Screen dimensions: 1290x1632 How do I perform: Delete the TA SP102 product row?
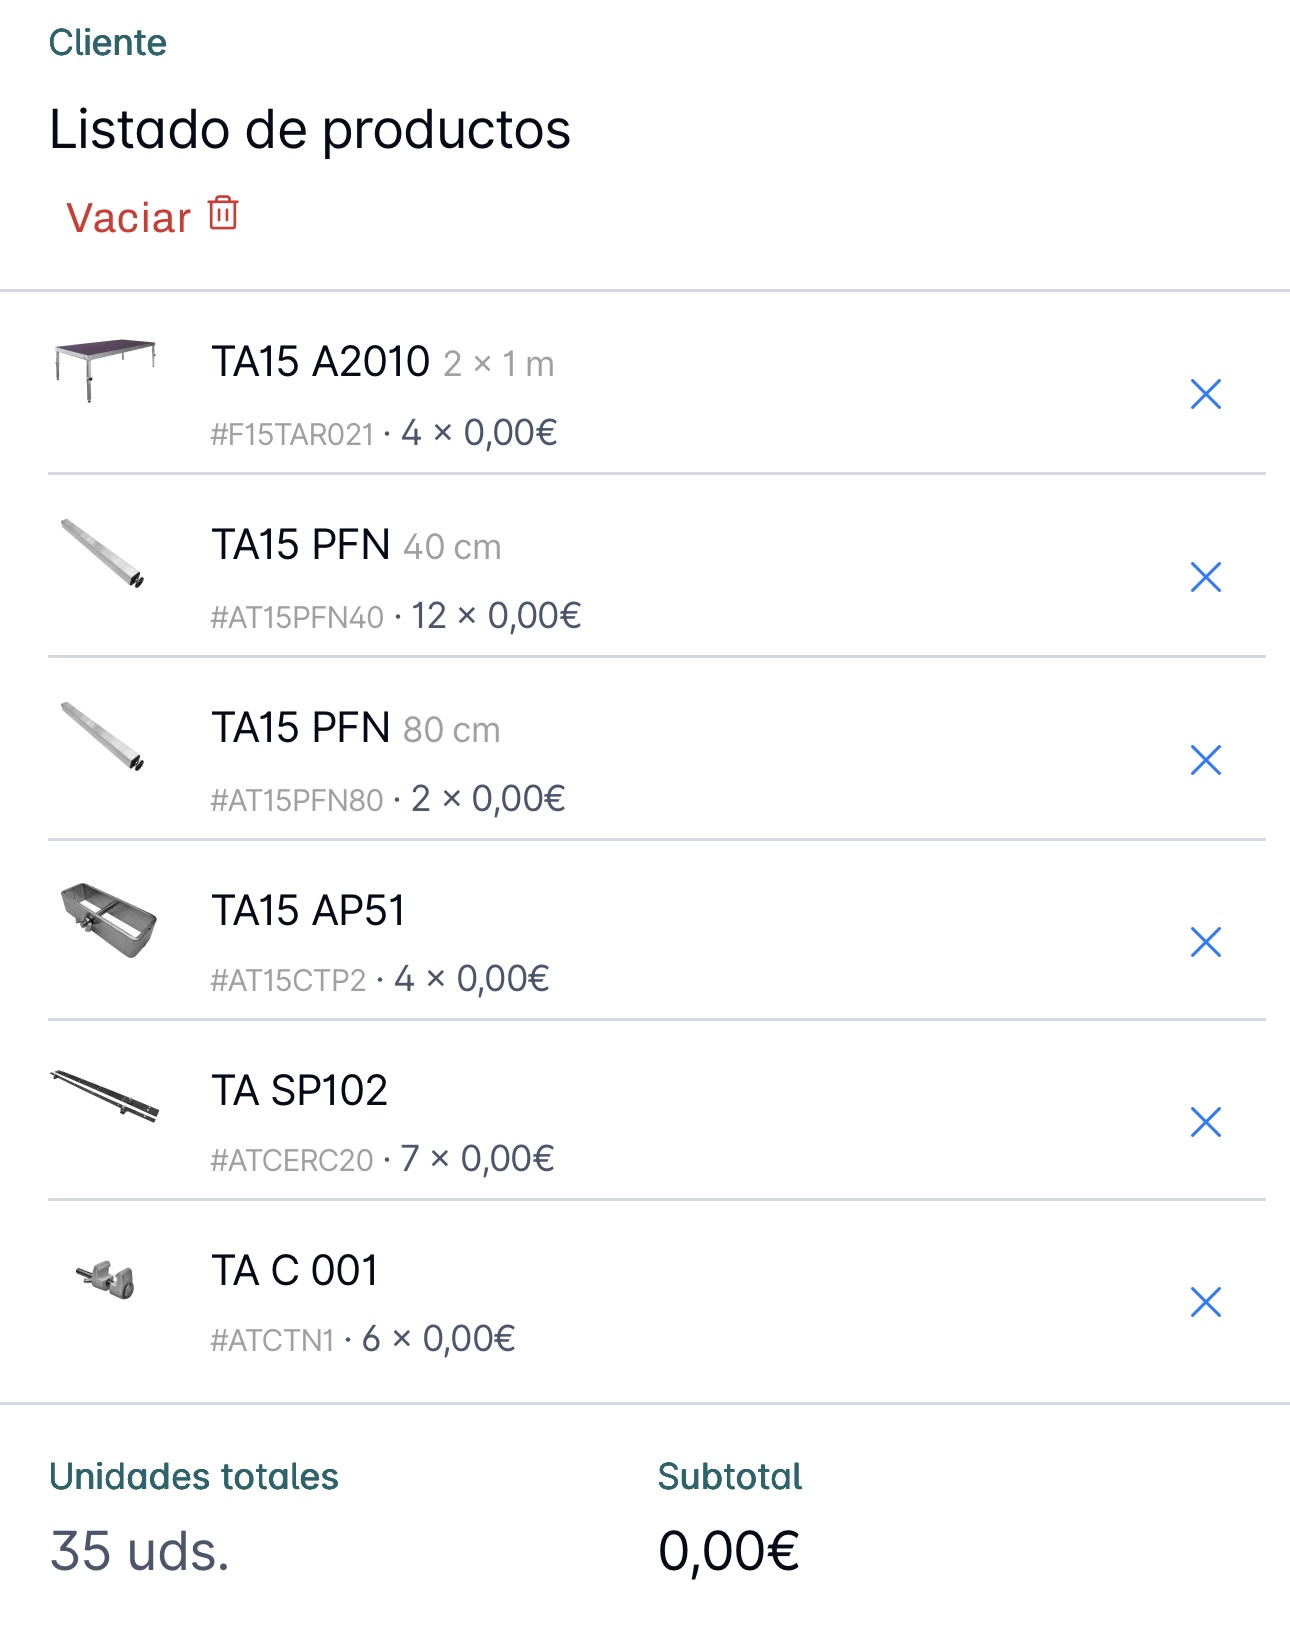[x=1206, y=1122]
